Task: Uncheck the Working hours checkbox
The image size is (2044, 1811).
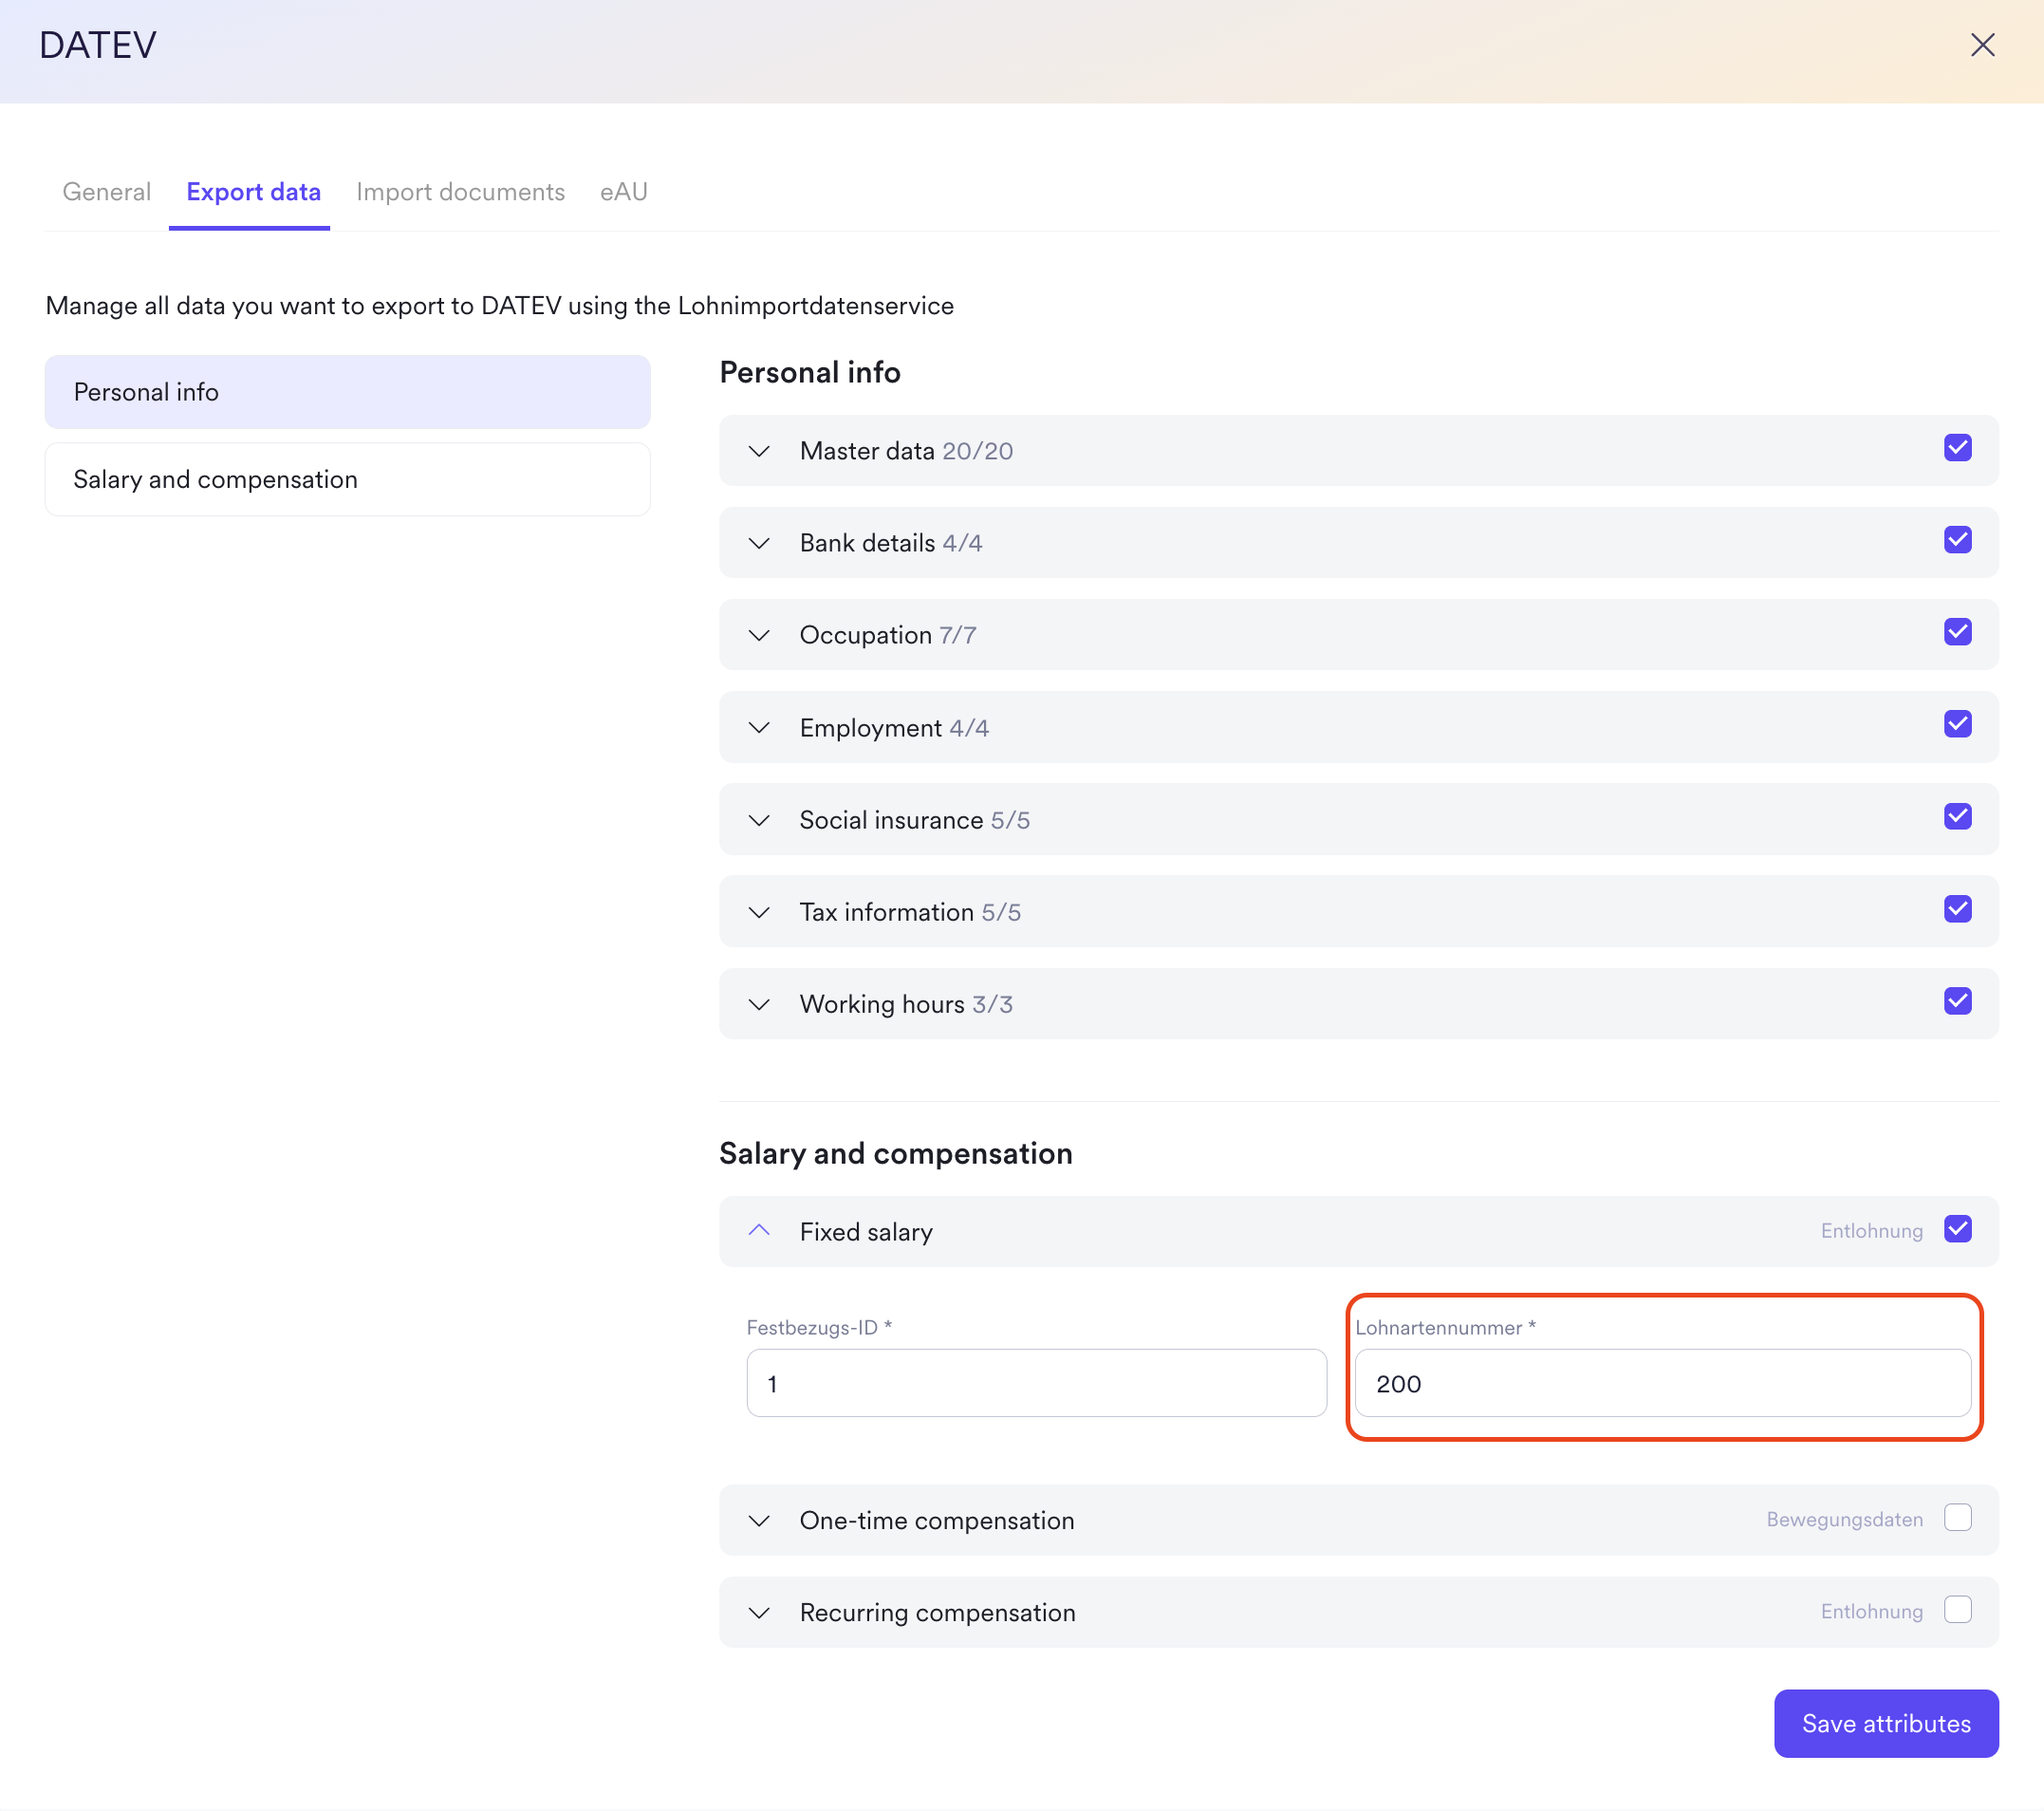Action: pyautogui.click(x=1957, y=1001)
